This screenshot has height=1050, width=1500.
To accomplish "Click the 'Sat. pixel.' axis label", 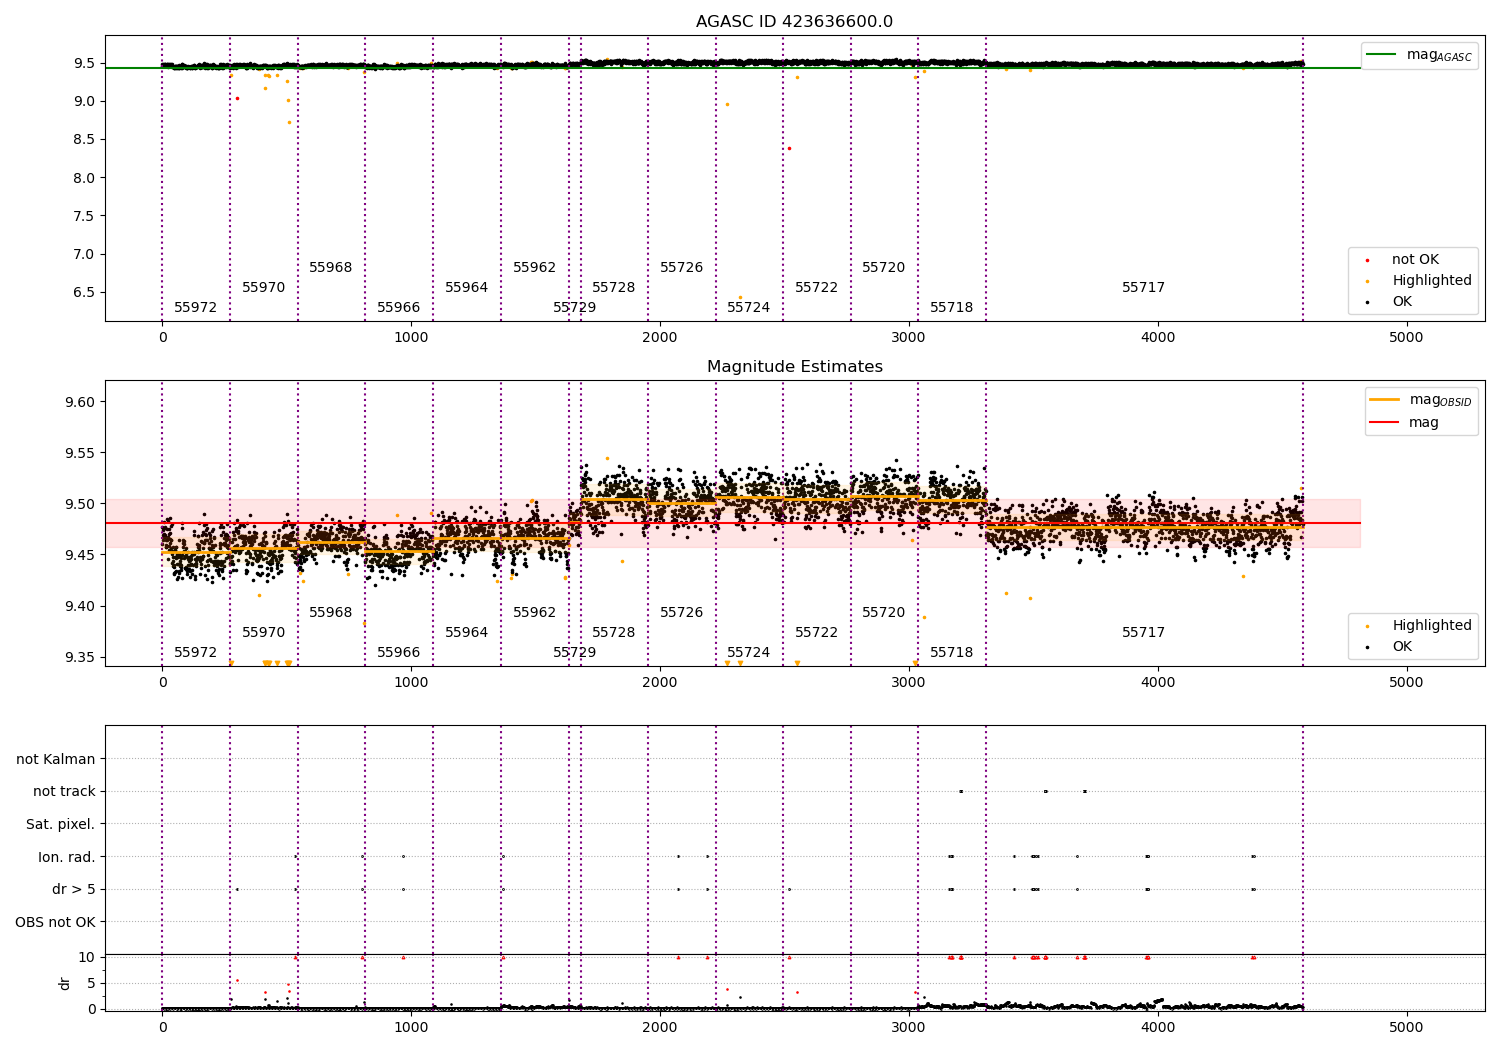I will point(61,825).
